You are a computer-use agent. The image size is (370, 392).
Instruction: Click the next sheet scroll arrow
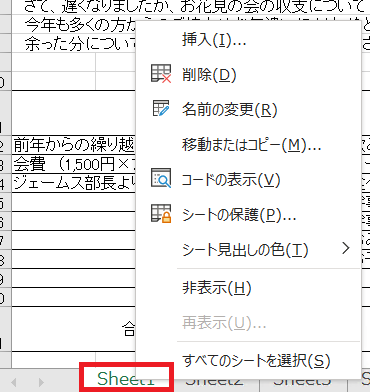click(41, 382)
